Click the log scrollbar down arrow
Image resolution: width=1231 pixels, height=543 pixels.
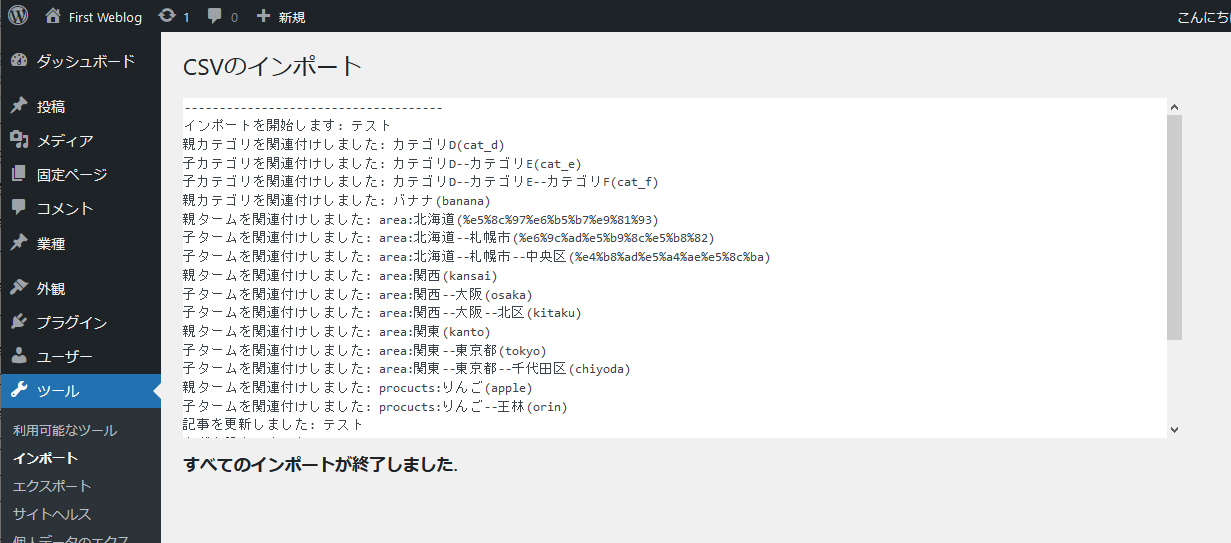click(x=1174, y=429)
